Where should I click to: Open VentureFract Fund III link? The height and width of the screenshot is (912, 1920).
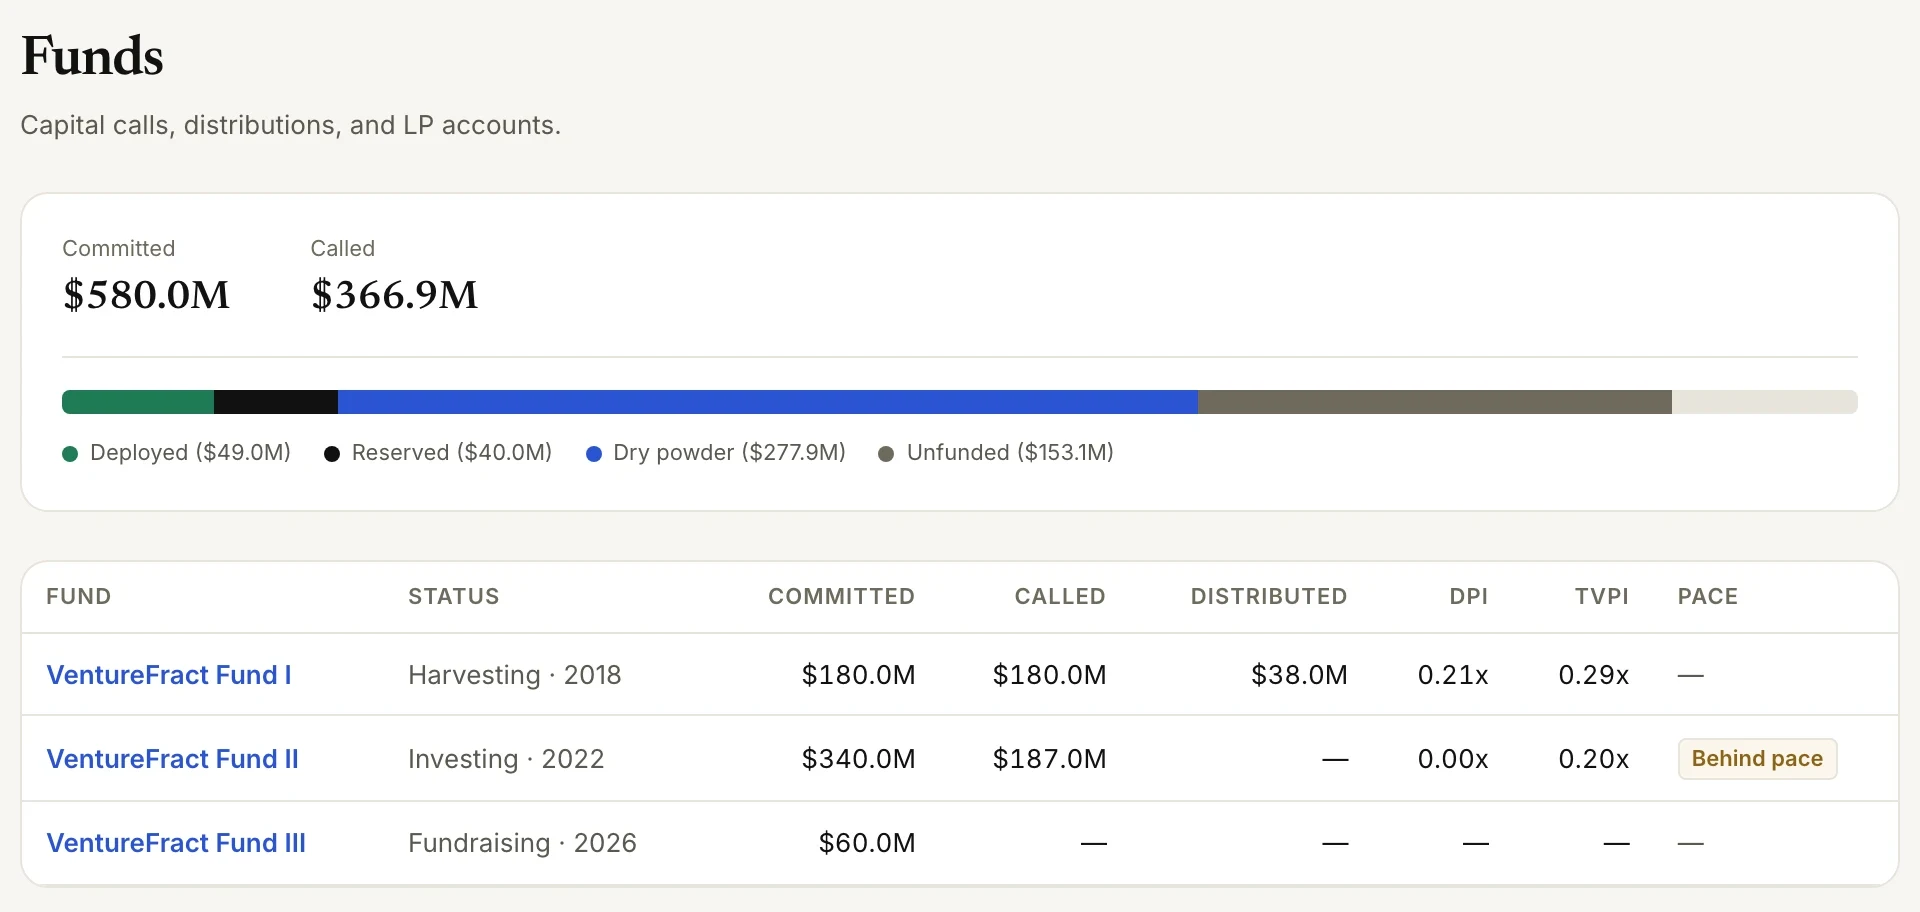click(176, 843)
